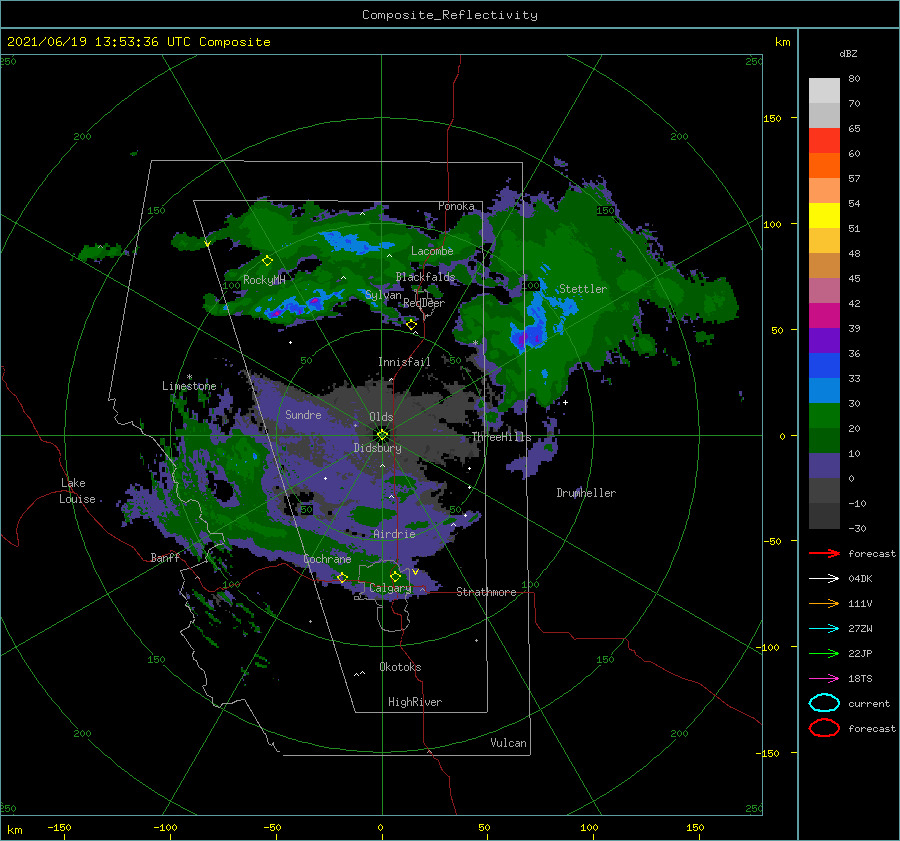The width and height of the screenshot is (900, 841).
Task: Click the Calgary label
Action: point(390,588)
